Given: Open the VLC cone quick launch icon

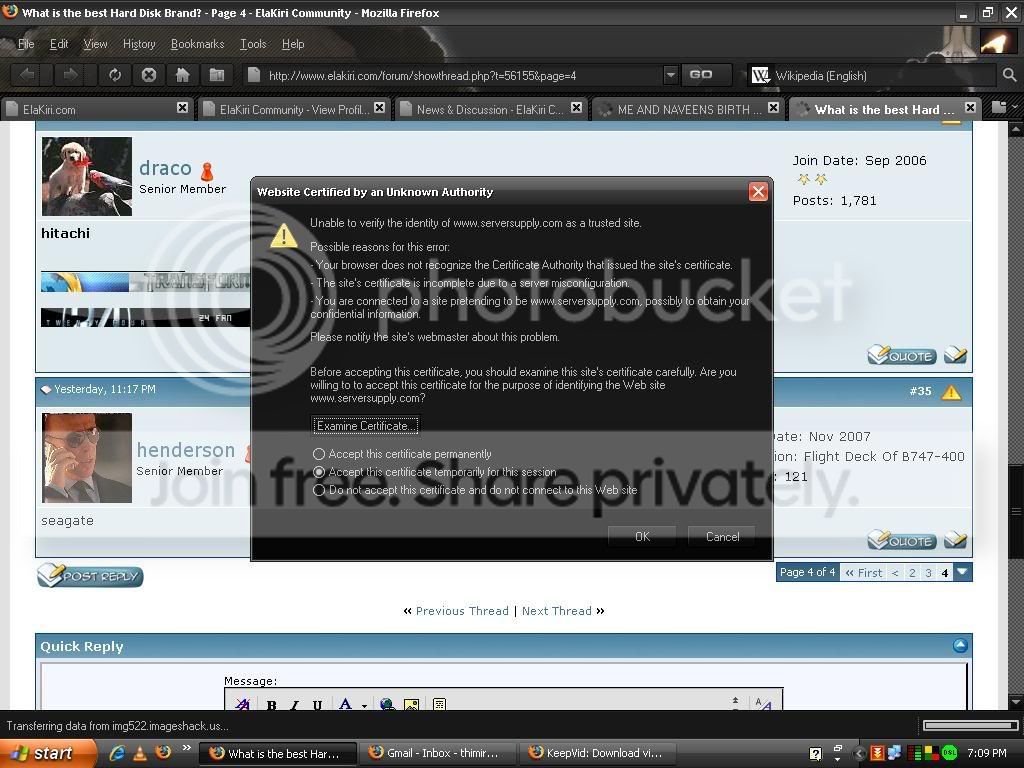Looking at the screenshot, I should pos(140,753).
